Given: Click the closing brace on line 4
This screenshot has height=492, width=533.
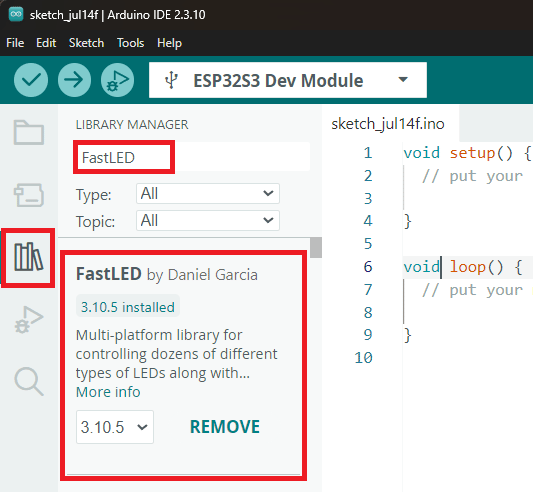Looking at the screenshot, I should (408, 222).
